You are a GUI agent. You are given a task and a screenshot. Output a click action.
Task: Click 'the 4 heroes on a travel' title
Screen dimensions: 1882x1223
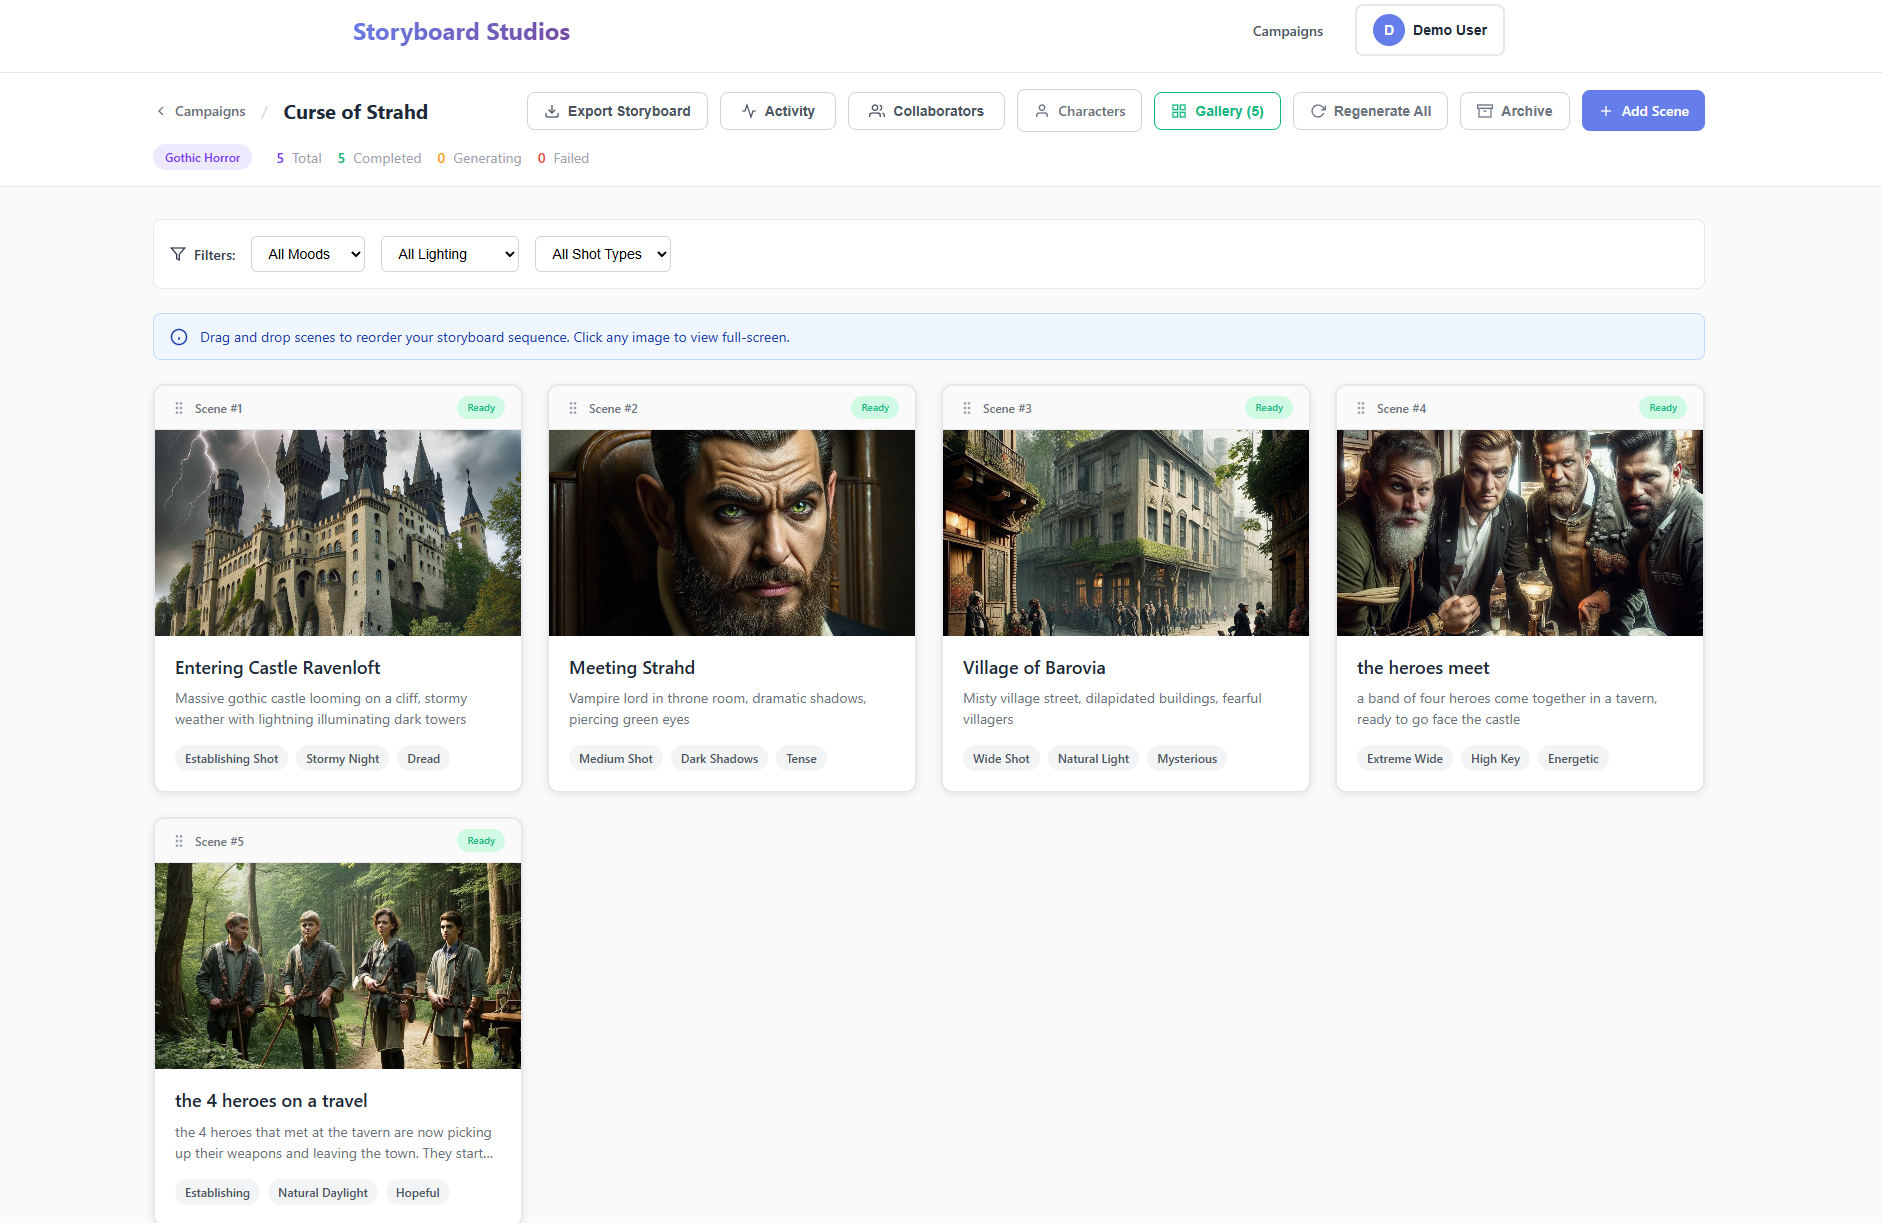[271, 1101]
